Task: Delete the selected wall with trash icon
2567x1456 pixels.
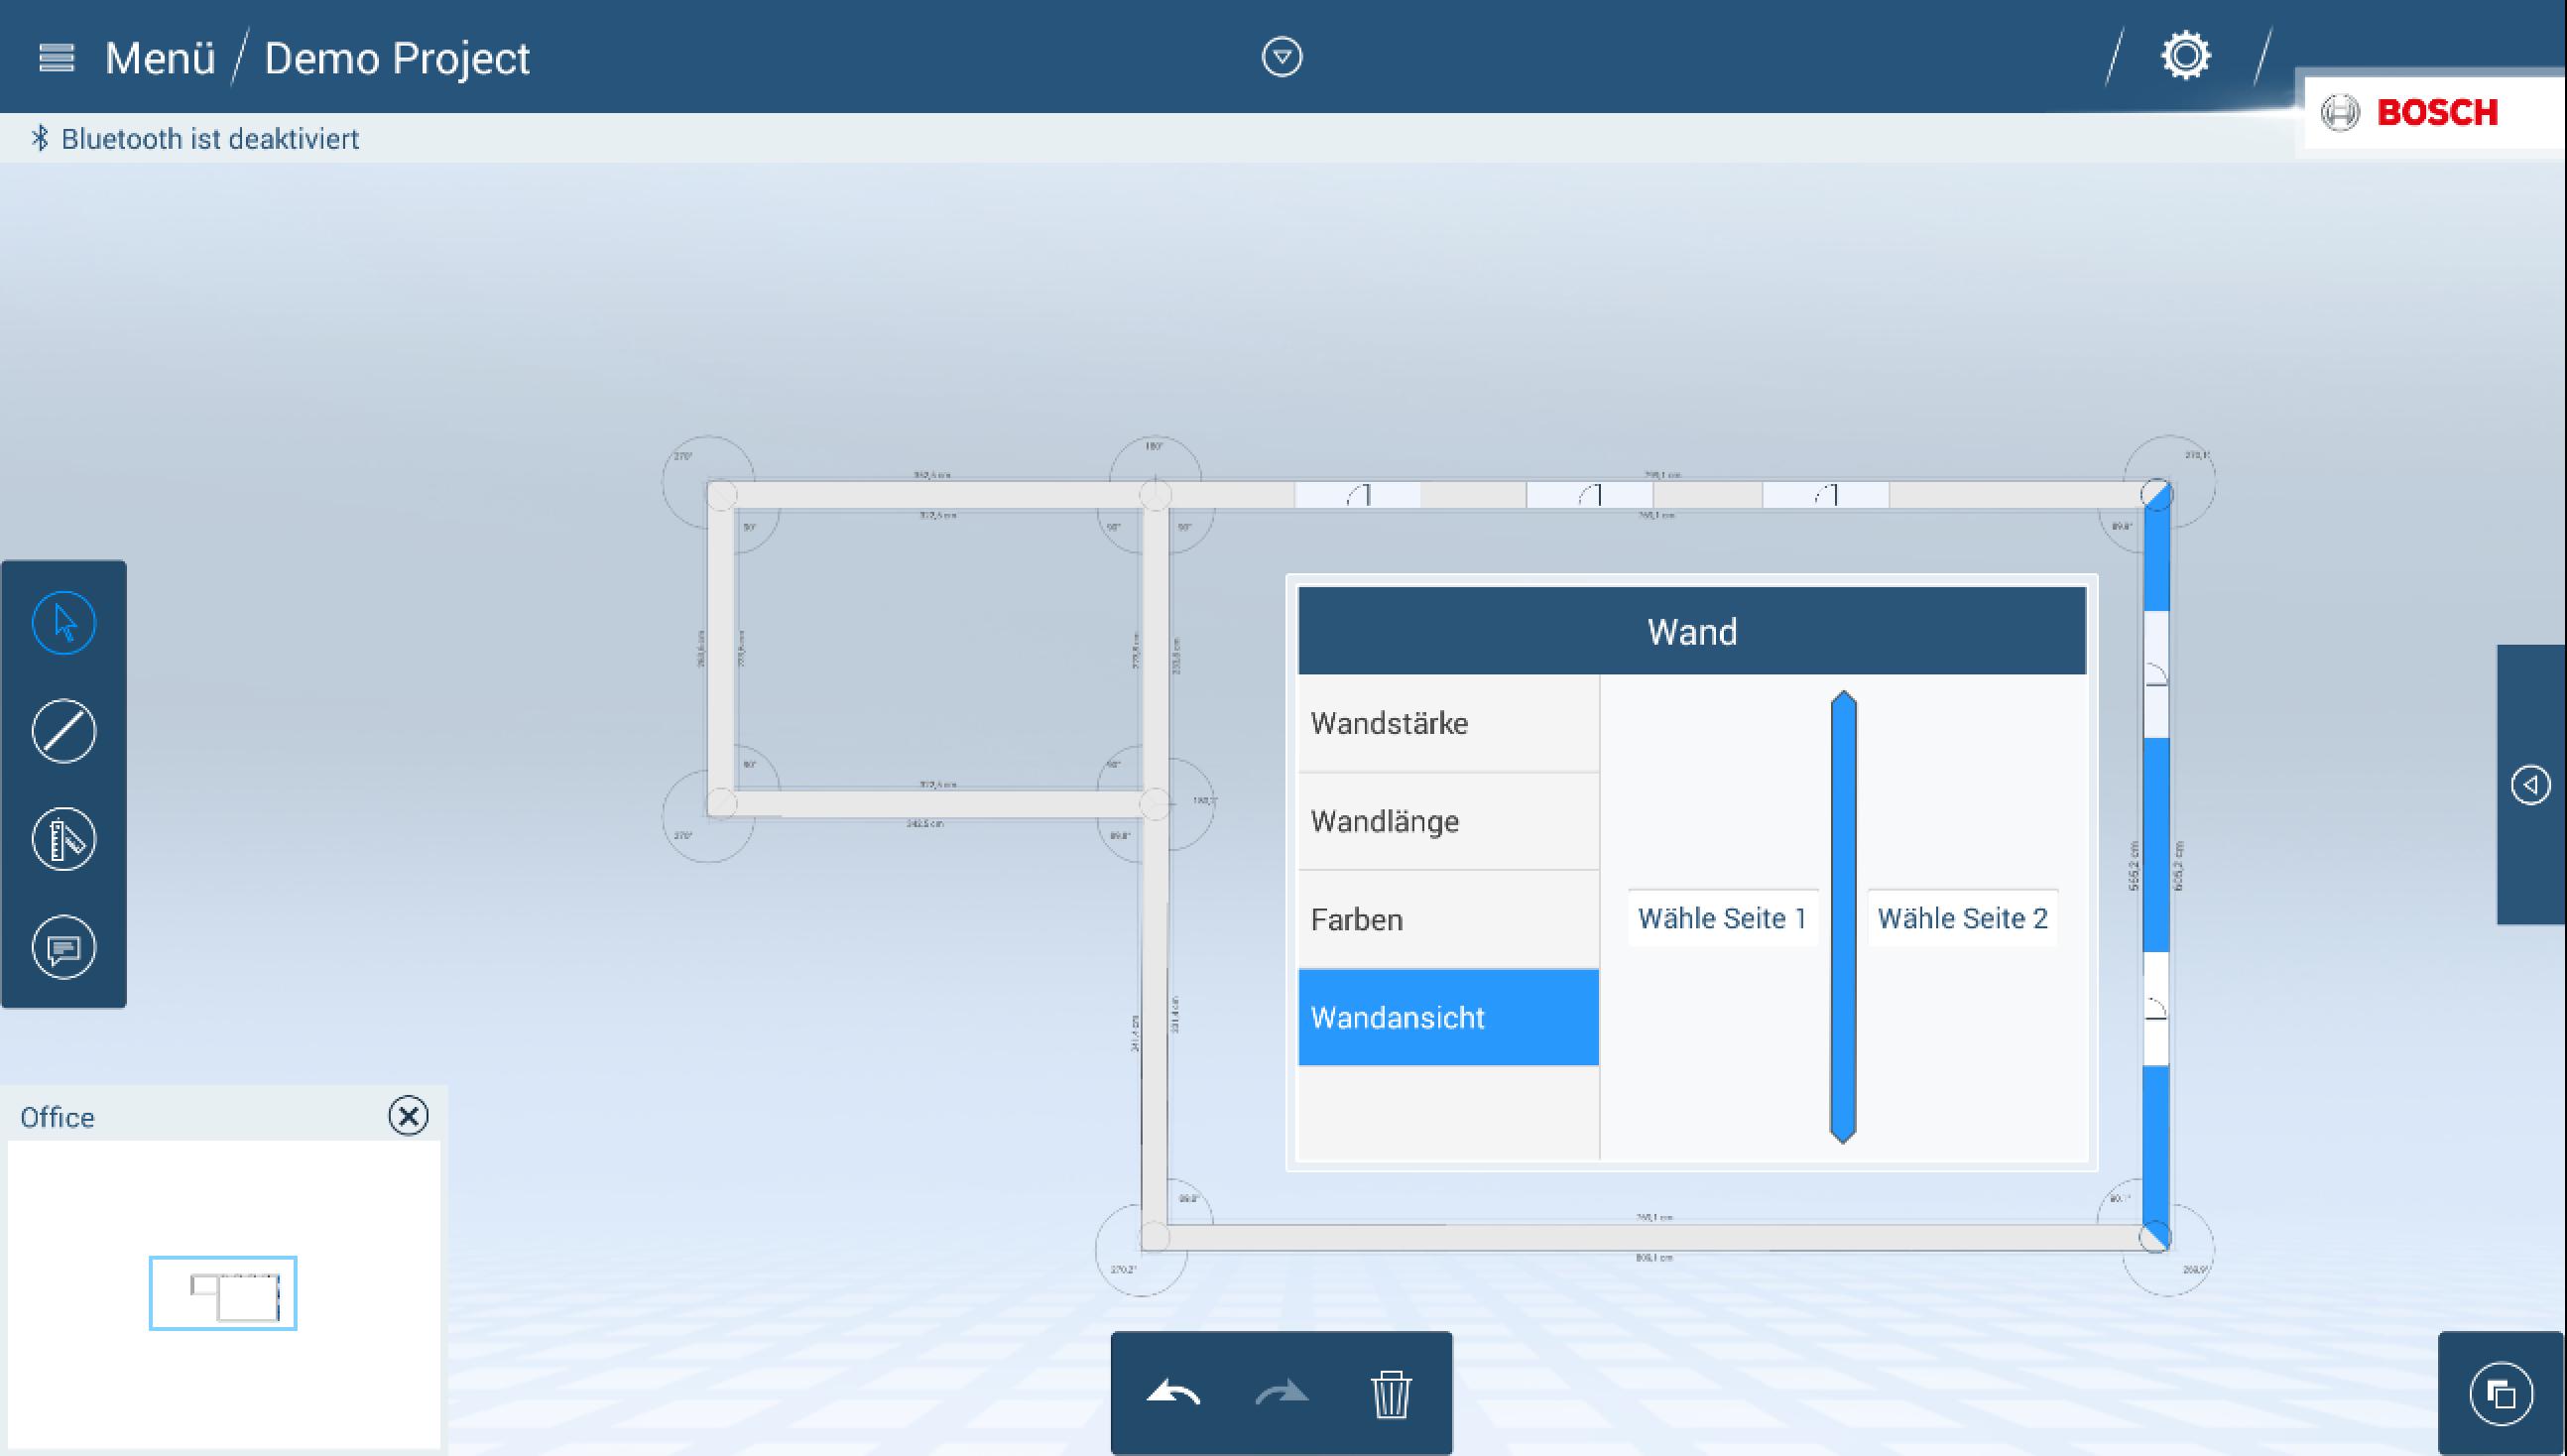Action: [x=1390, y=1393]
